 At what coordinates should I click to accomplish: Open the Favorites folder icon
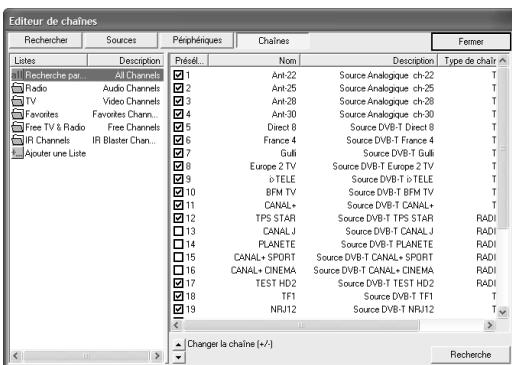coord(18,114)
